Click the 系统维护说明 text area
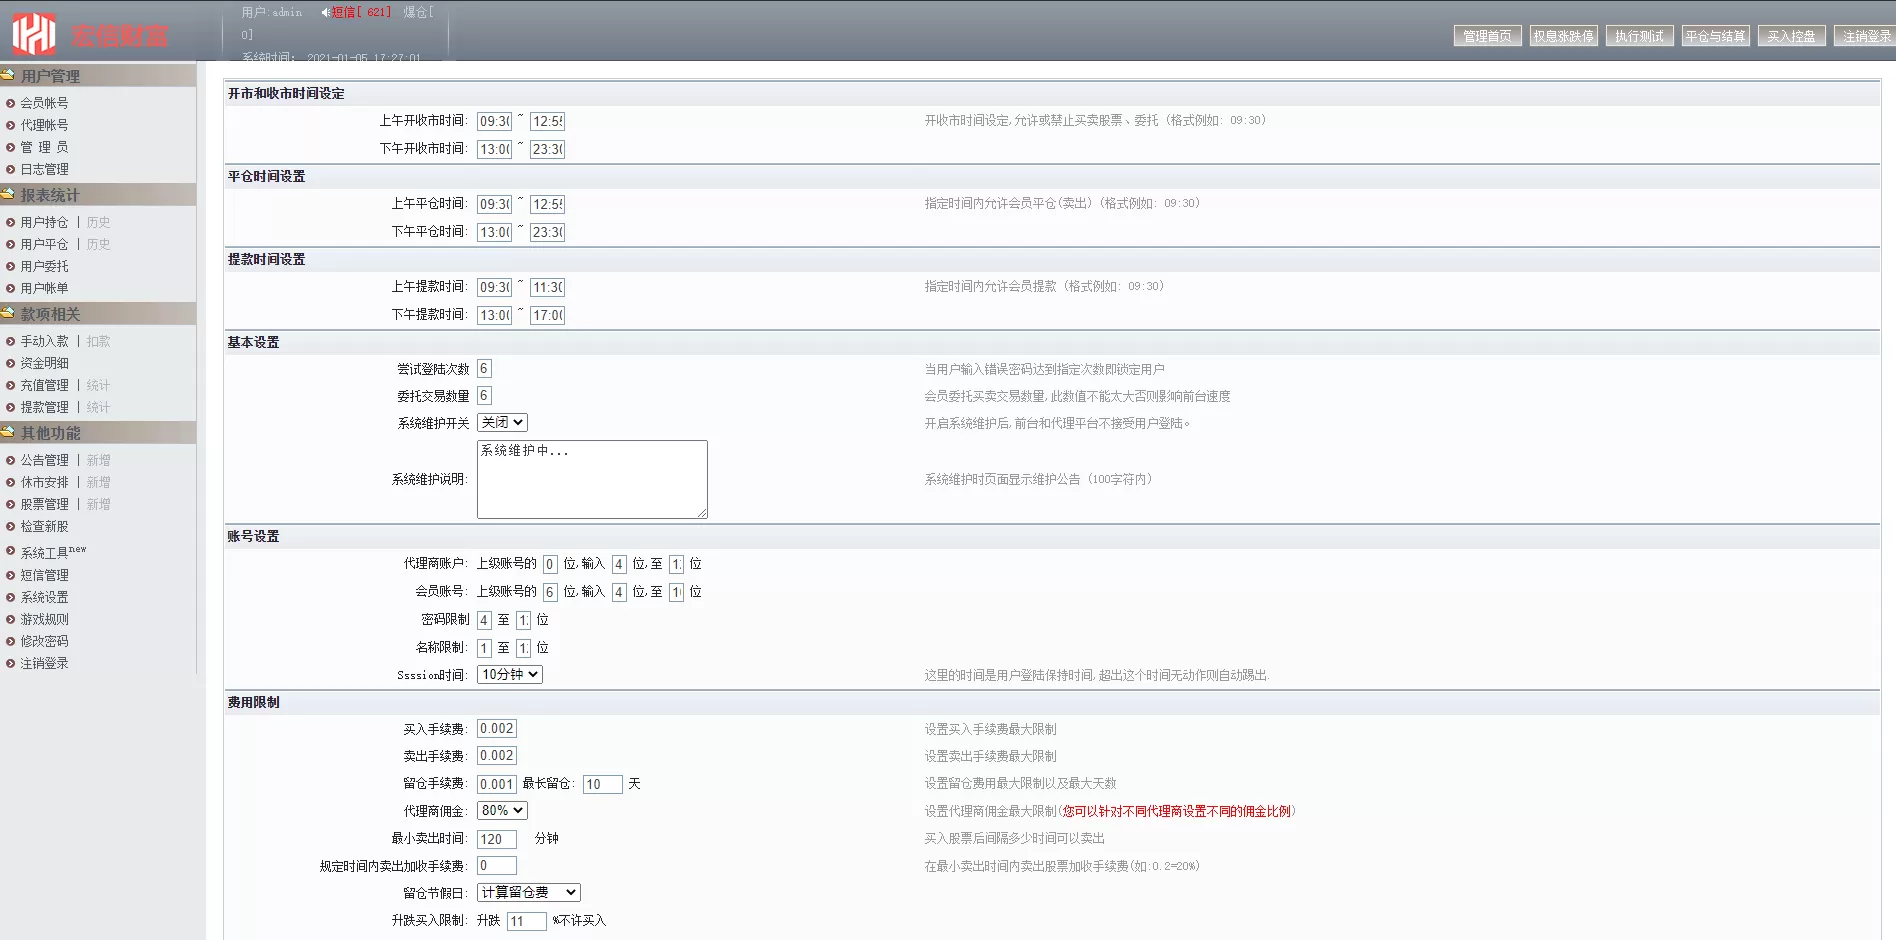 click(x=592, y=479)
